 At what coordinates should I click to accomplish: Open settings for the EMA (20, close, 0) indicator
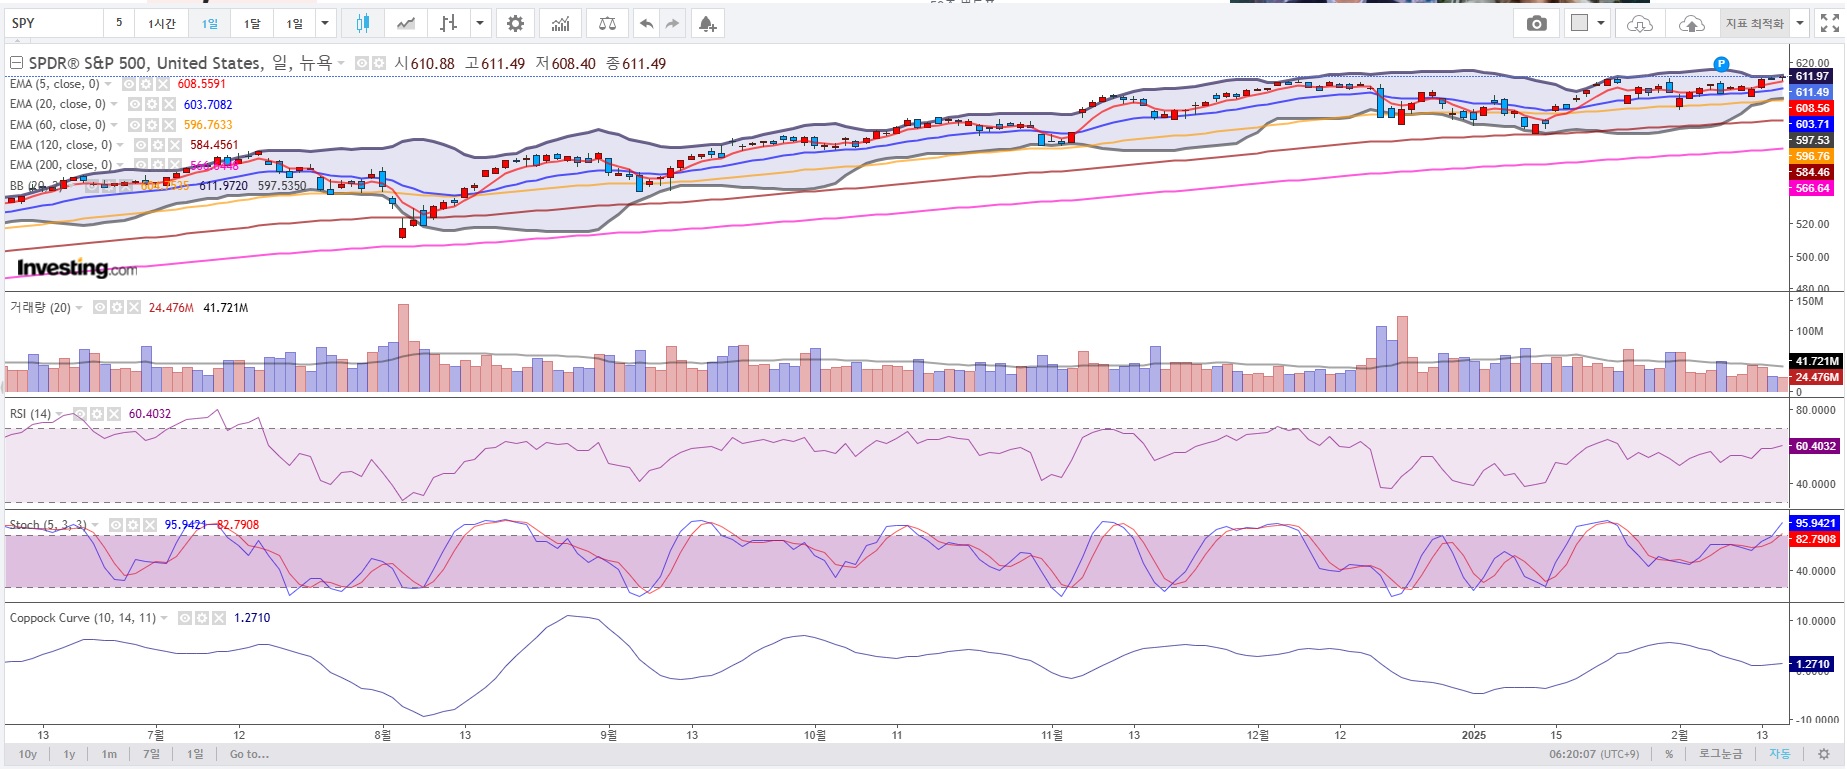coord(151,104)
